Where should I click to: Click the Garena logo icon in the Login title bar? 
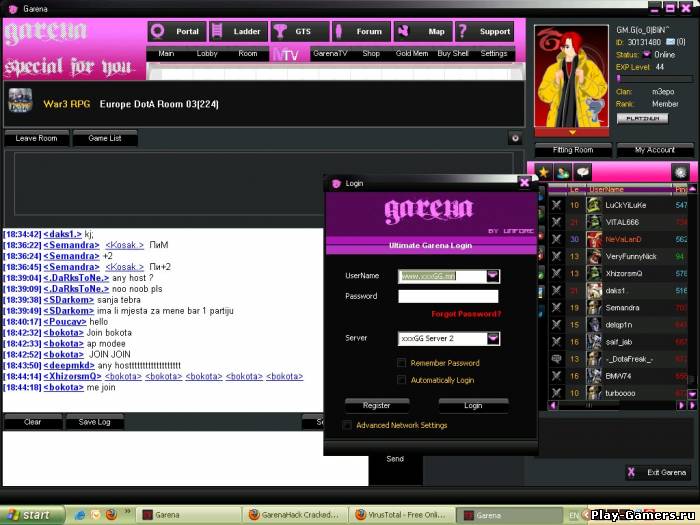pos(336,183)
